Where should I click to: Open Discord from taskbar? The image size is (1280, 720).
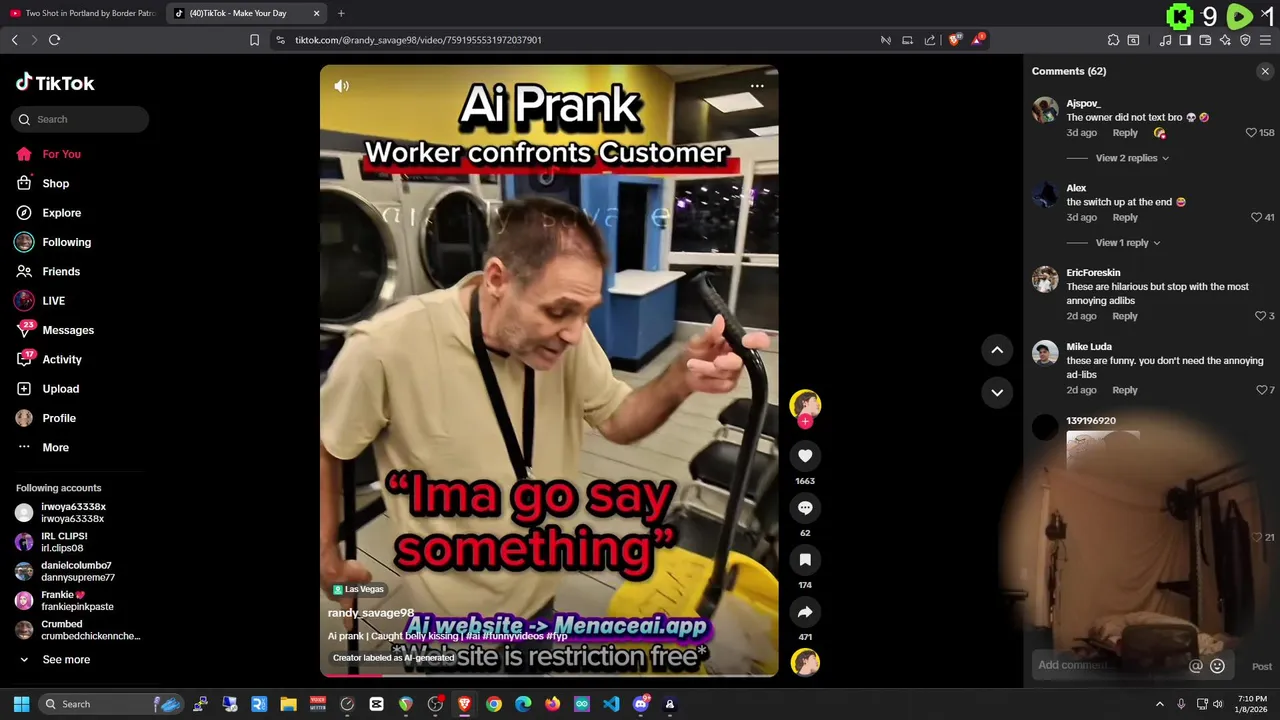(641, 704)
